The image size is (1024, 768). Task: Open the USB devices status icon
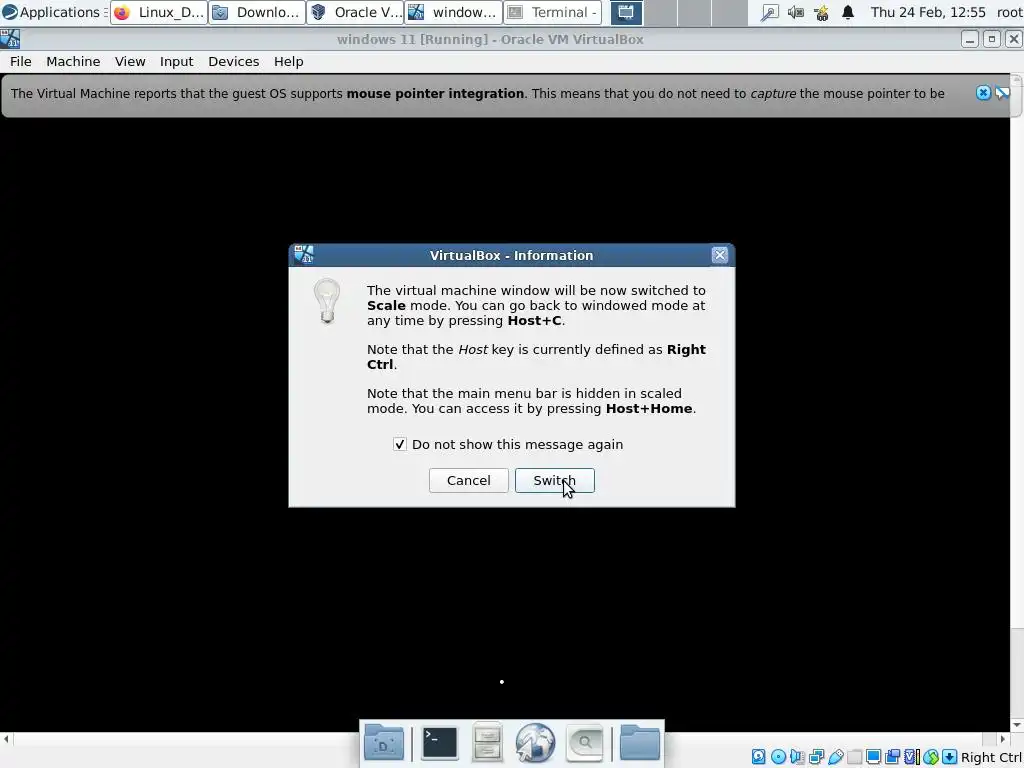coord(836,757)
